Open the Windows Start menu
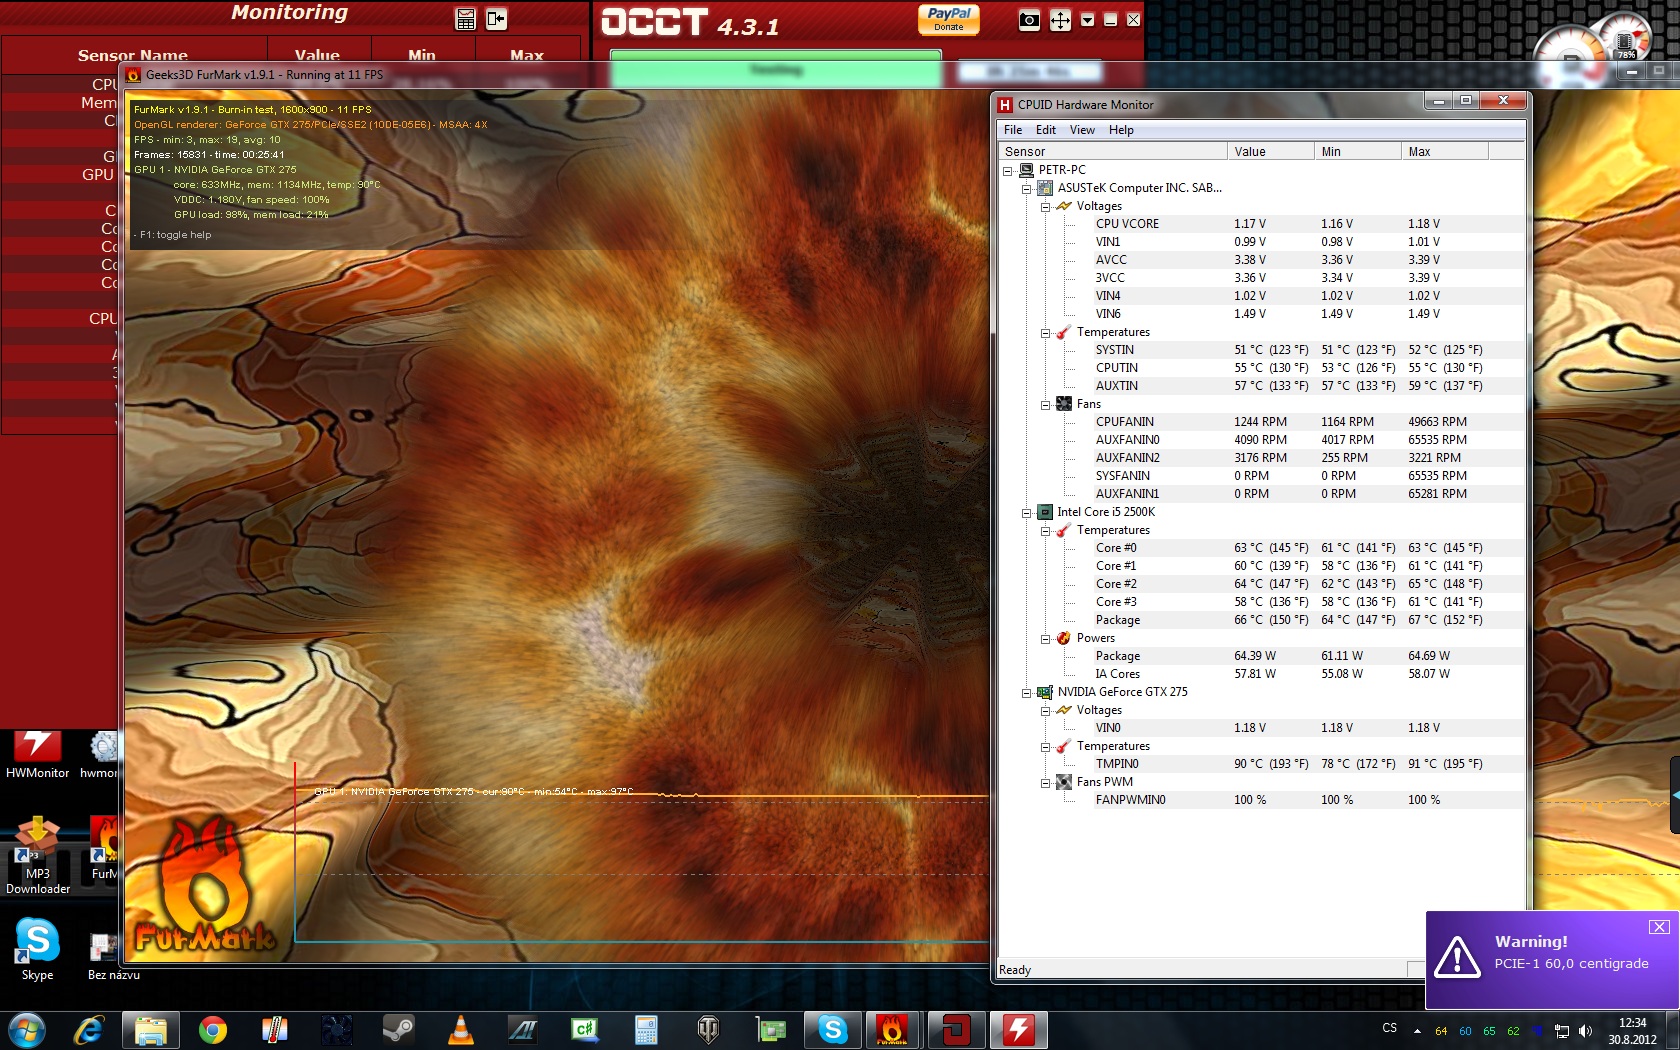Image resolution: width=1680 pixels, height=1050 pixels. [27, 1029]
